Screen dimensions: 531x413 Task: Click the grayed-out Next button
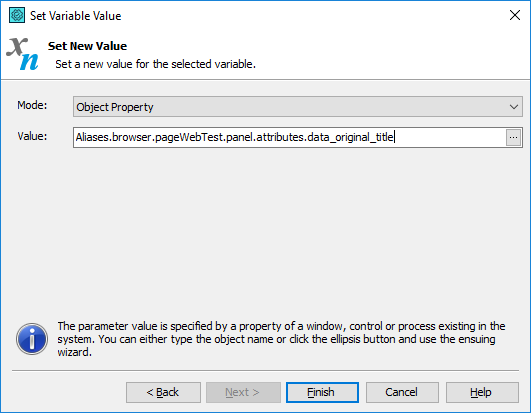243,392
